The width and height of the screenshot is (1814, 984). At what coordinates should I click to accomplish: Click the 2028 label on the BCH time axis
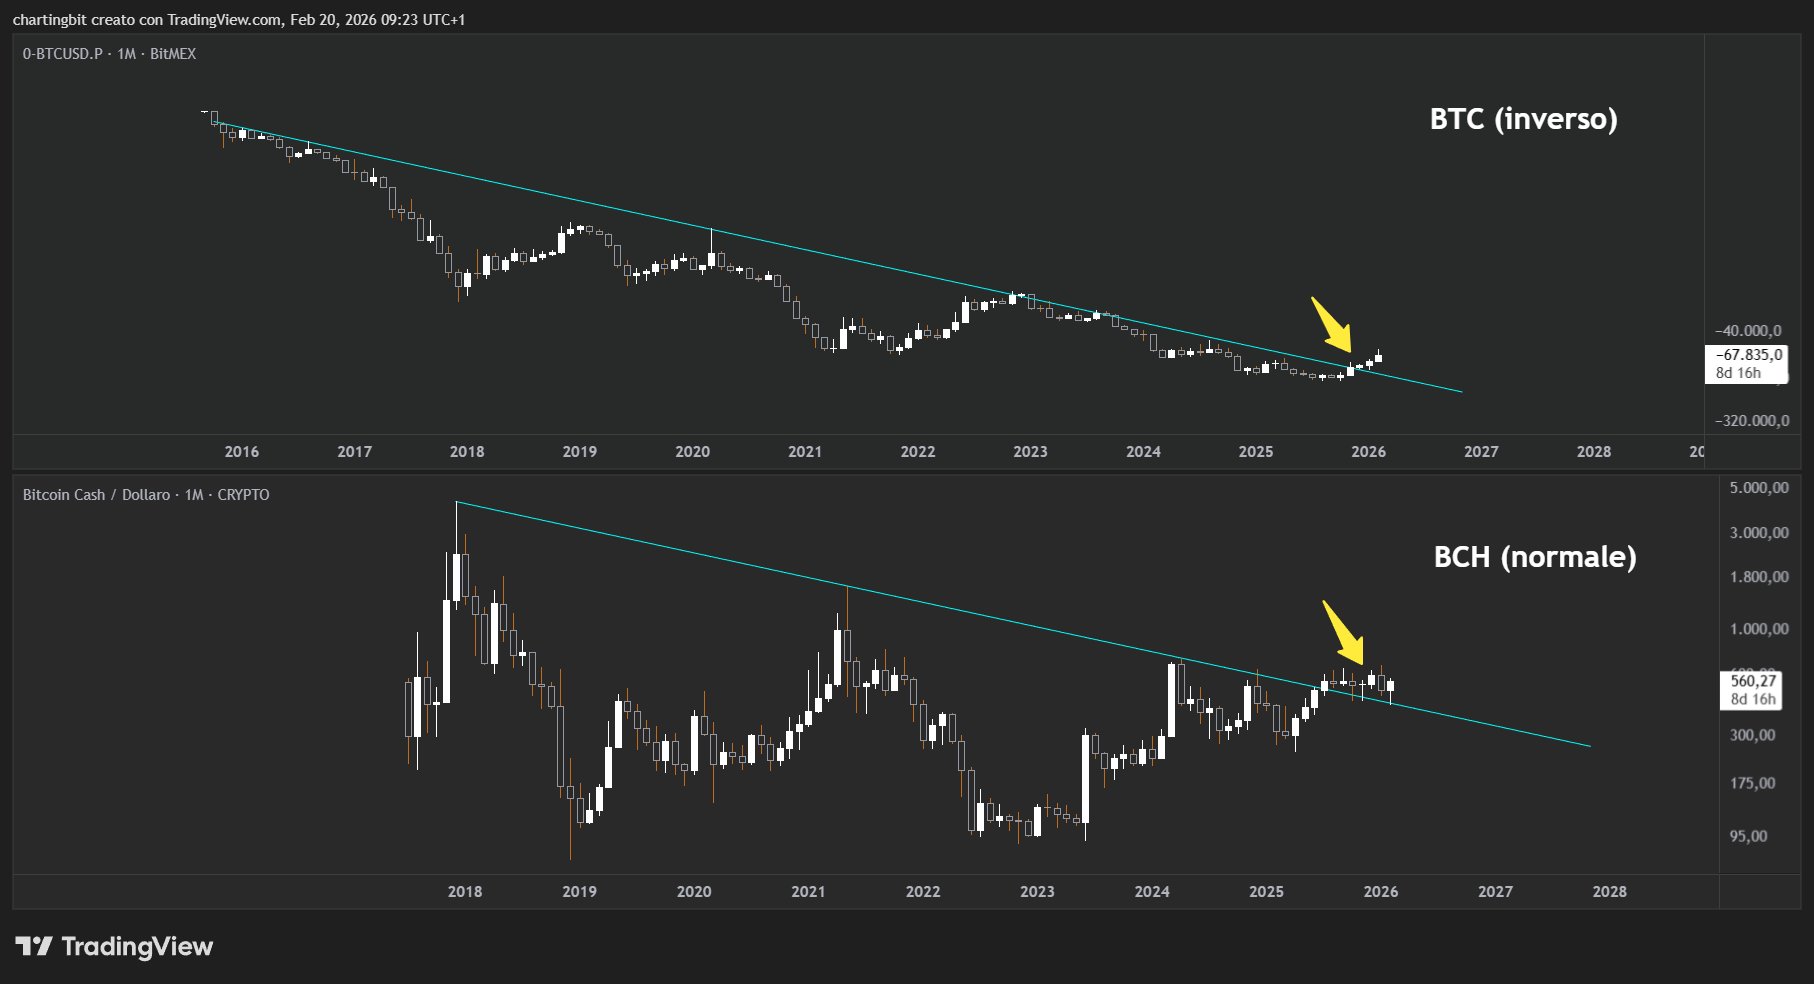click(1609, 892)
